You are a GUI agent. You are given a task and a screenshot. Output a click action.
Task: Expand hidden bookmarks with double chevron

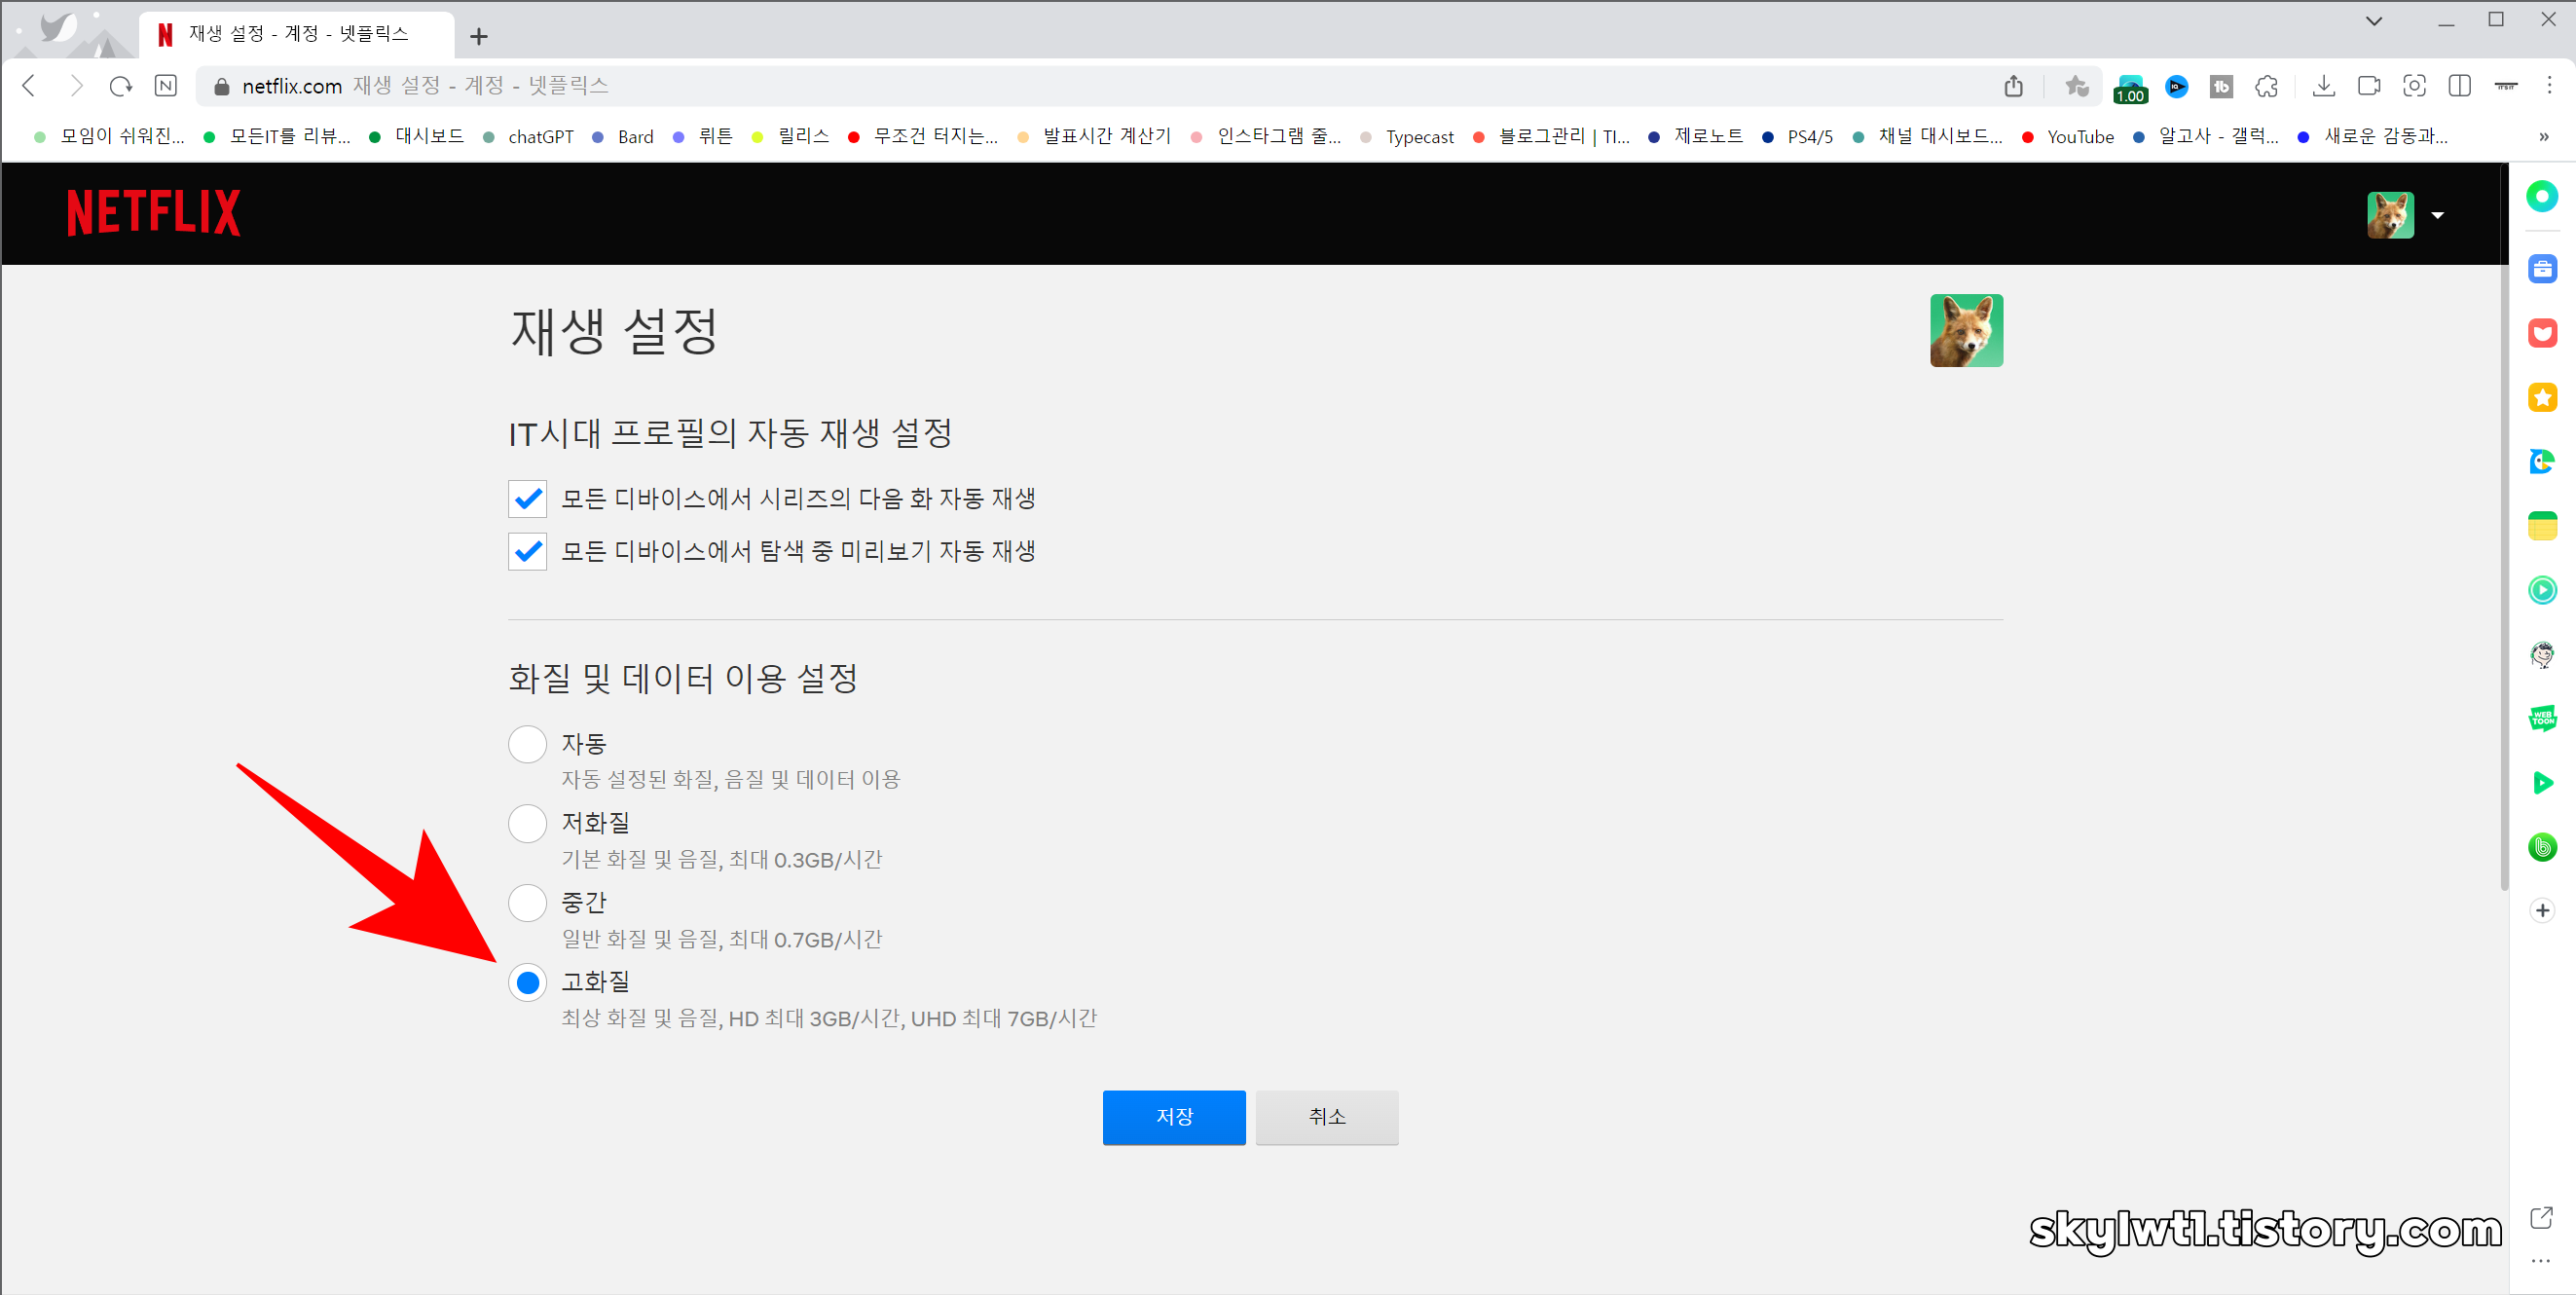pos(2544,136)
